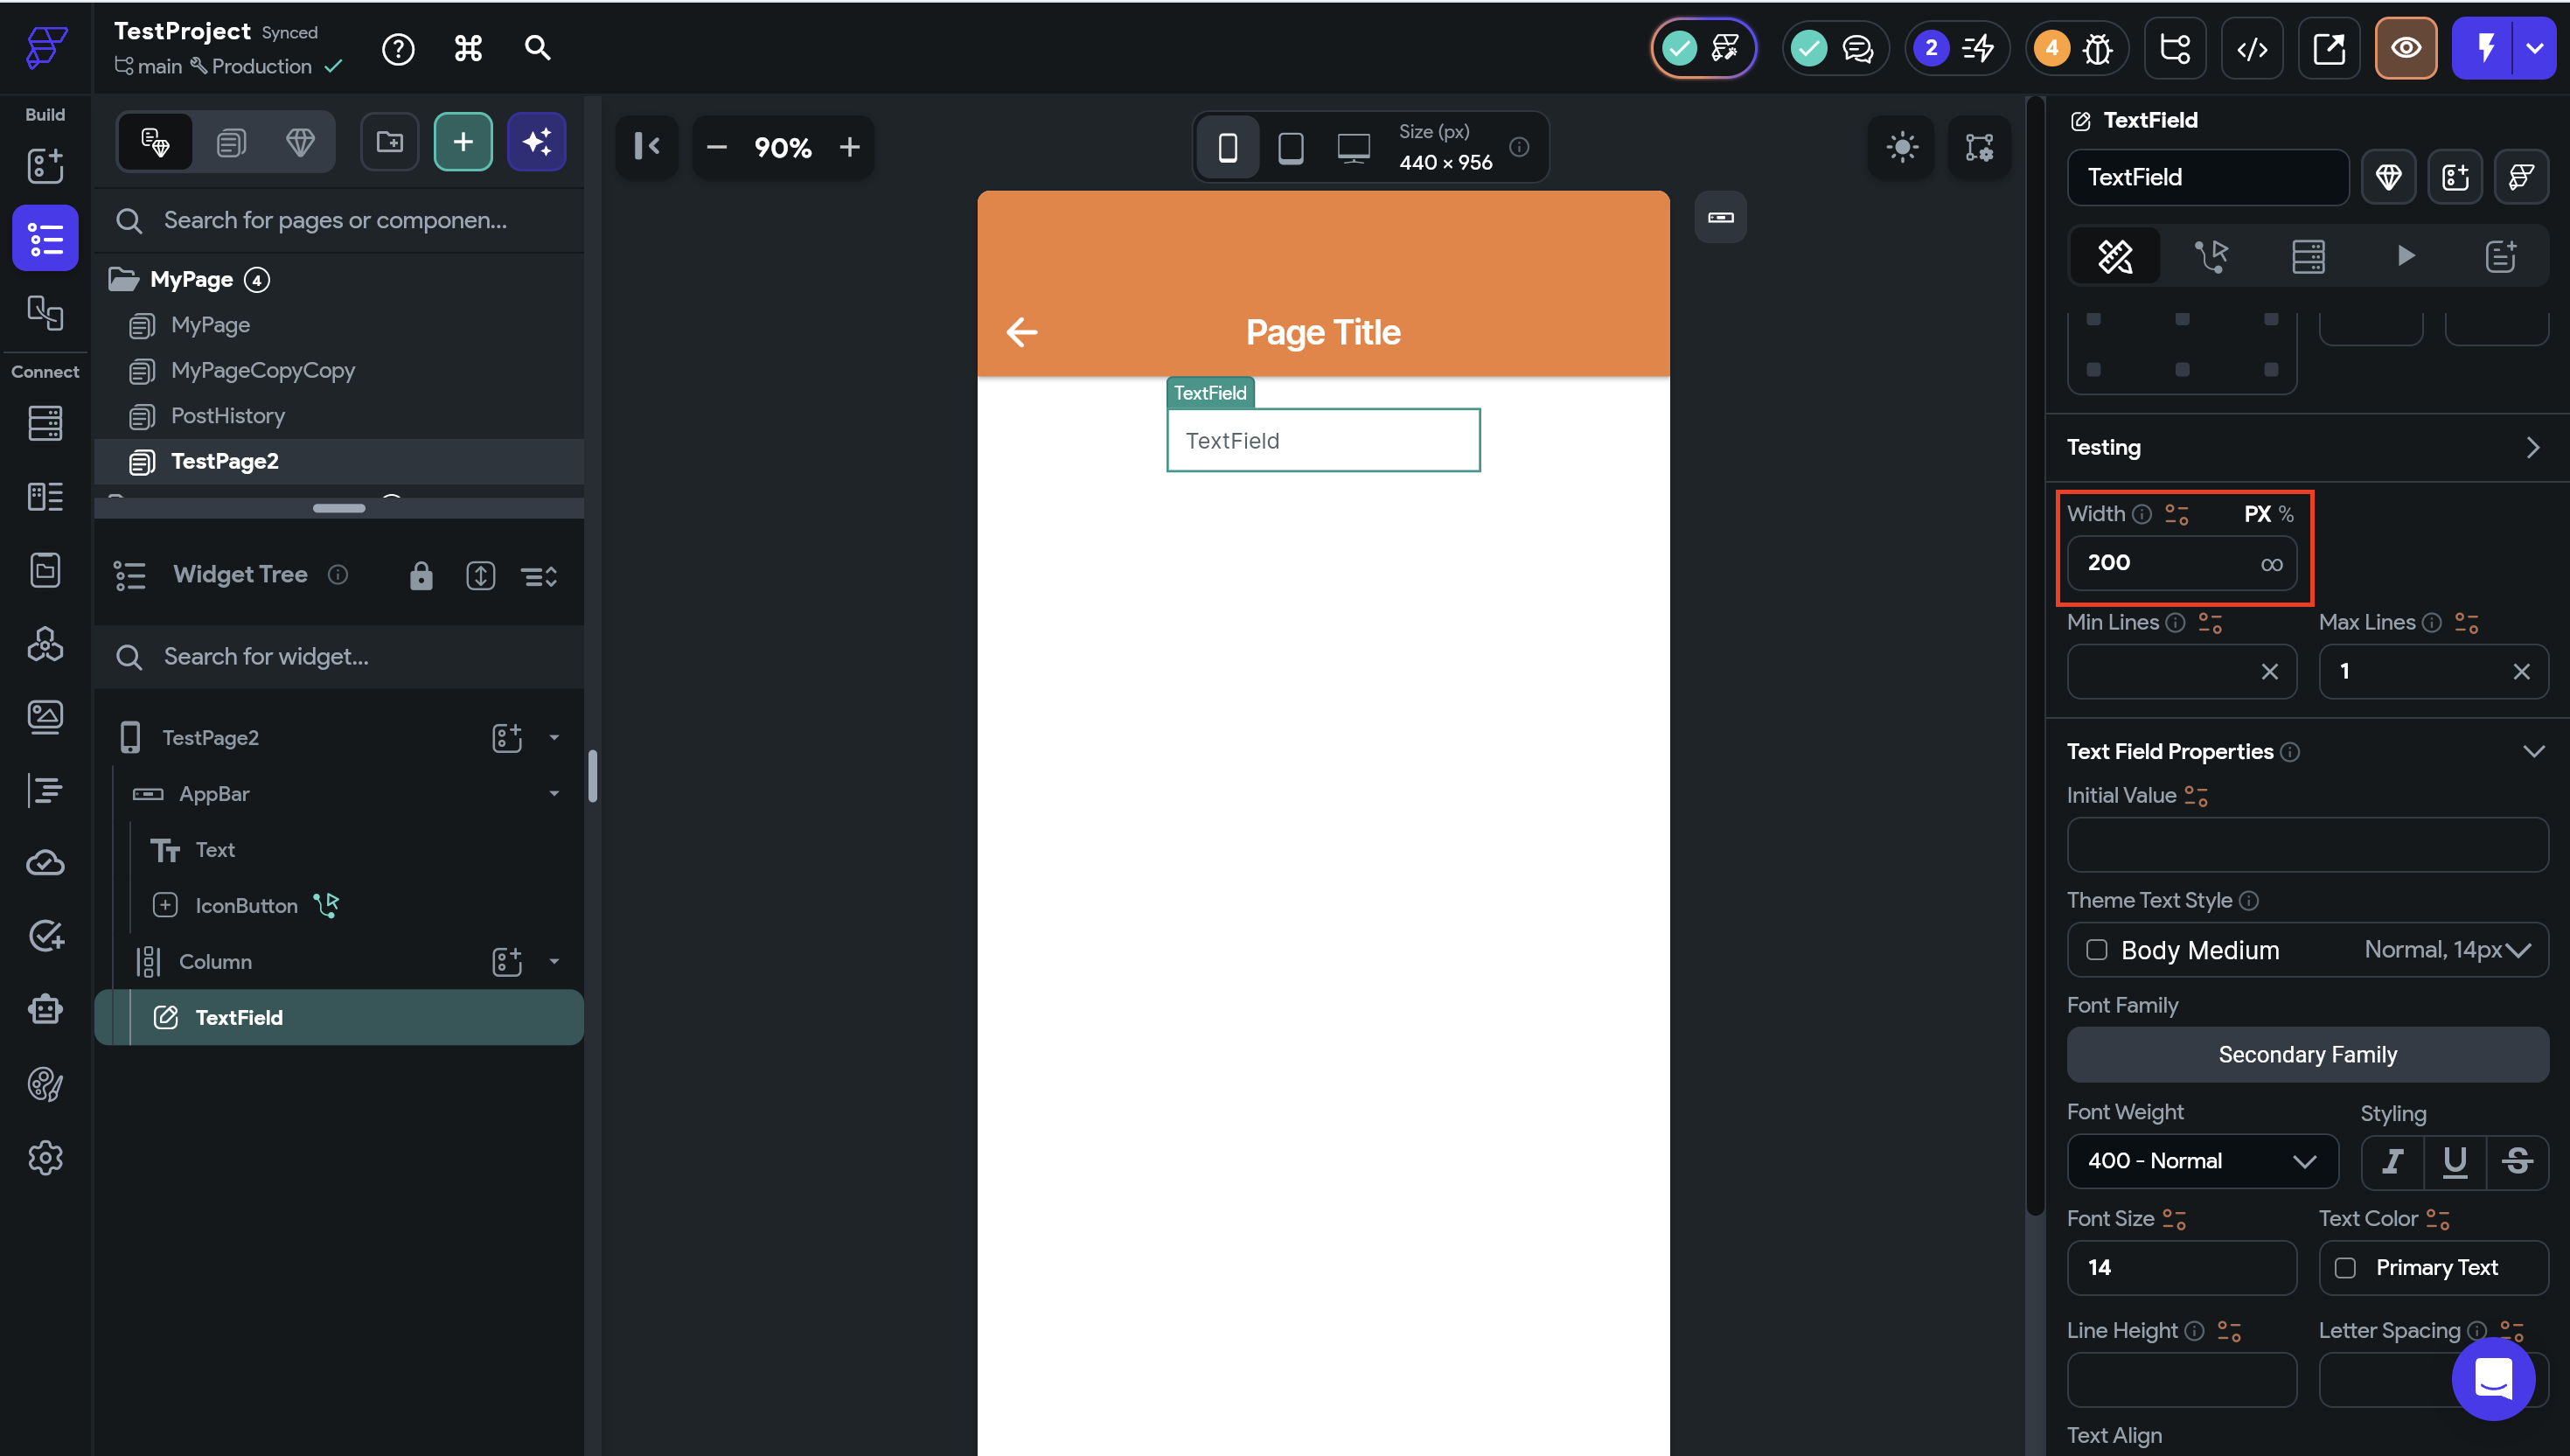The width and height of the screenshot is (2570, 1456).
Task: Click the Primary Text color swatch
Action: tap(2345, 1268)
